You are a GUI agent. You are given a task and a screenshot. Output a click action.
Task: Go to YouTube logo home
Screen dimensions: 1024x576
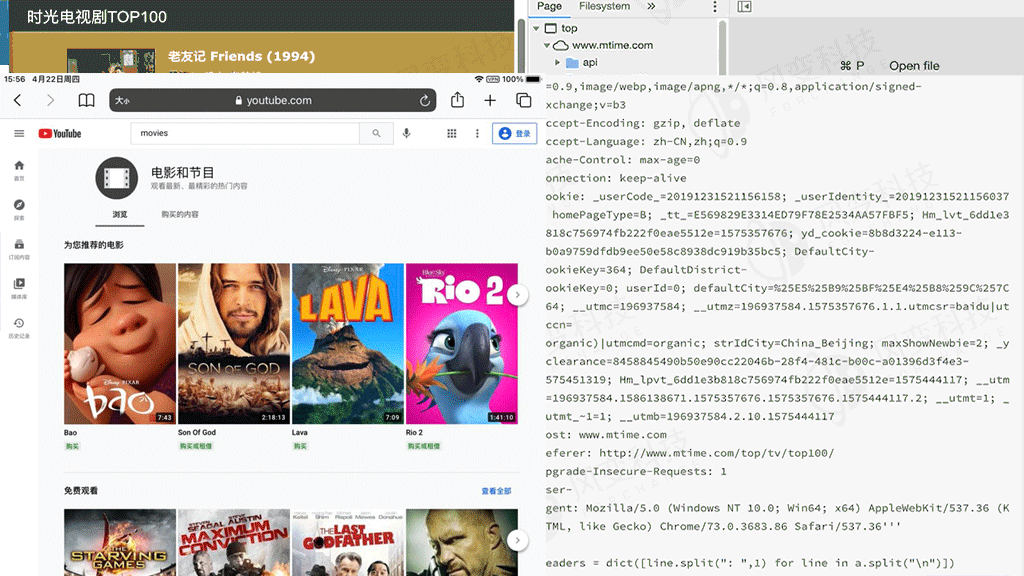pyautogui.click(x=60, y=133)
